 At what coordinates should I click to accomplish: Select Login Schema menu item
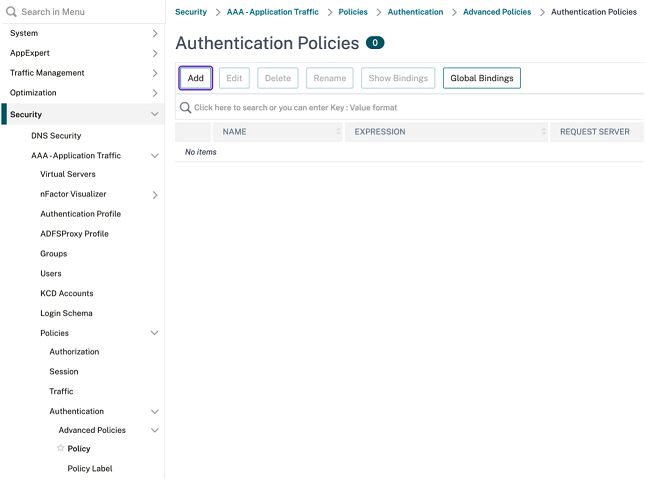[66, 313]
